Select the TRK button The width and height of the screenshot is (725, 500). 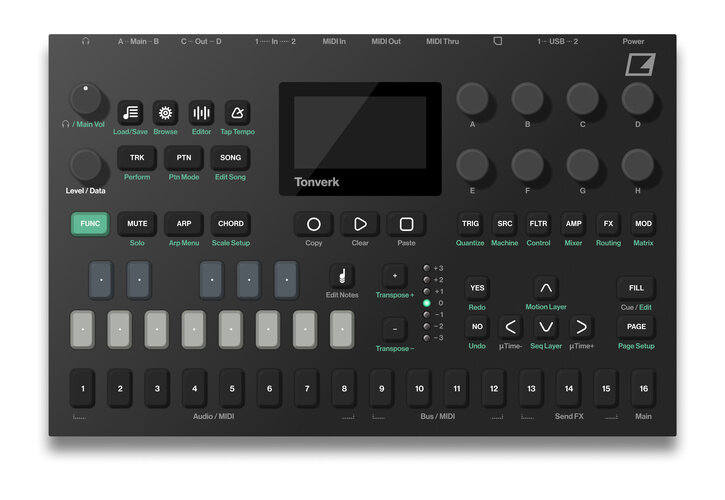[137, 158]
